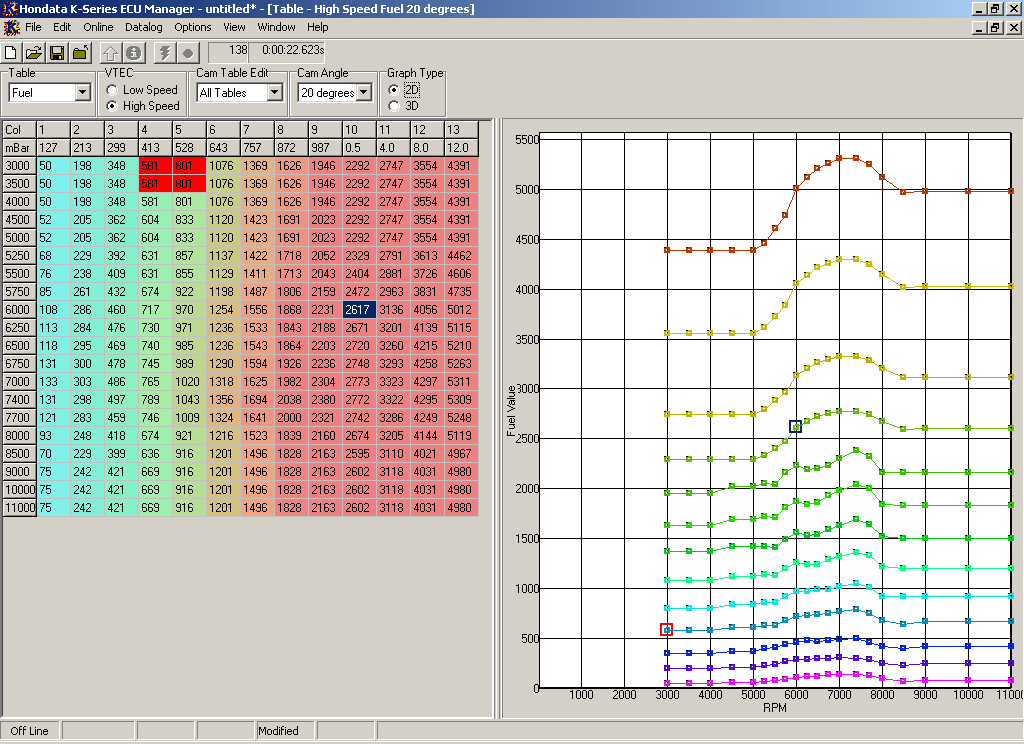1024x744 pixels.
Task: Click the upload arrow toolbar icon
Action: pyautogui.click(x=111, y=53)
